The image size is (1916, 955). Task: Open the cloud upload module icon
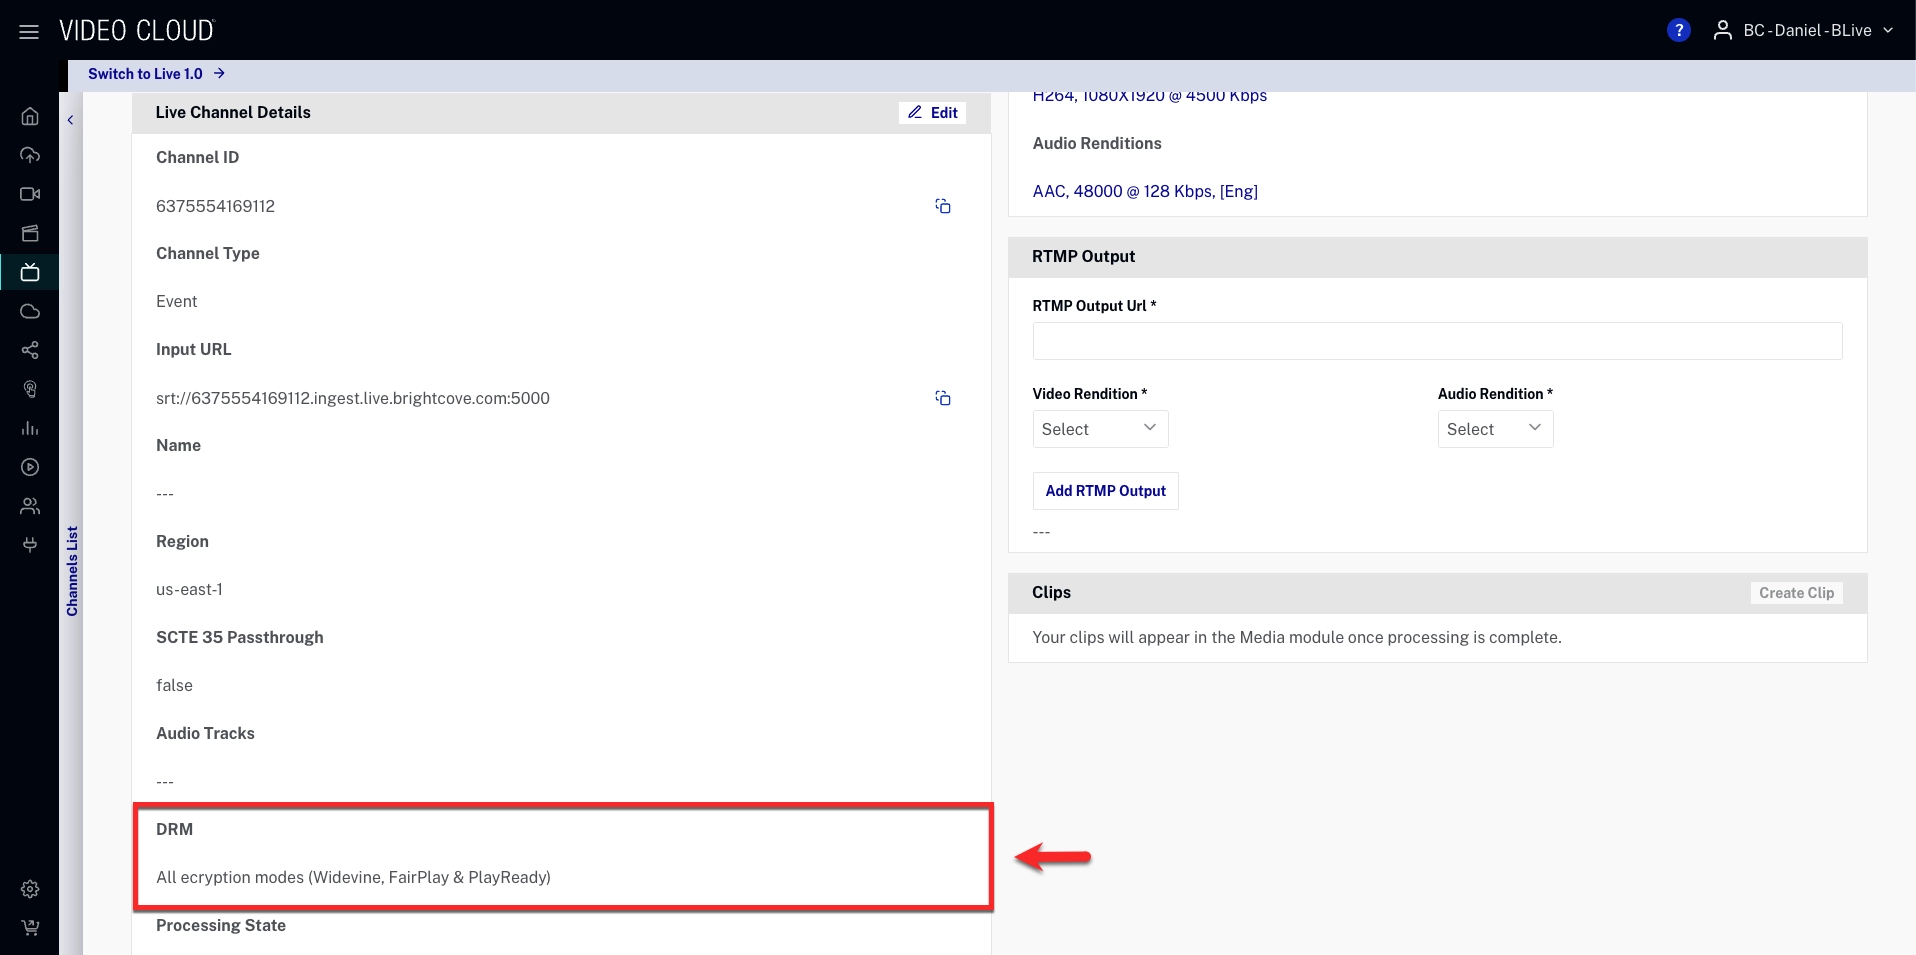(30, 155)
